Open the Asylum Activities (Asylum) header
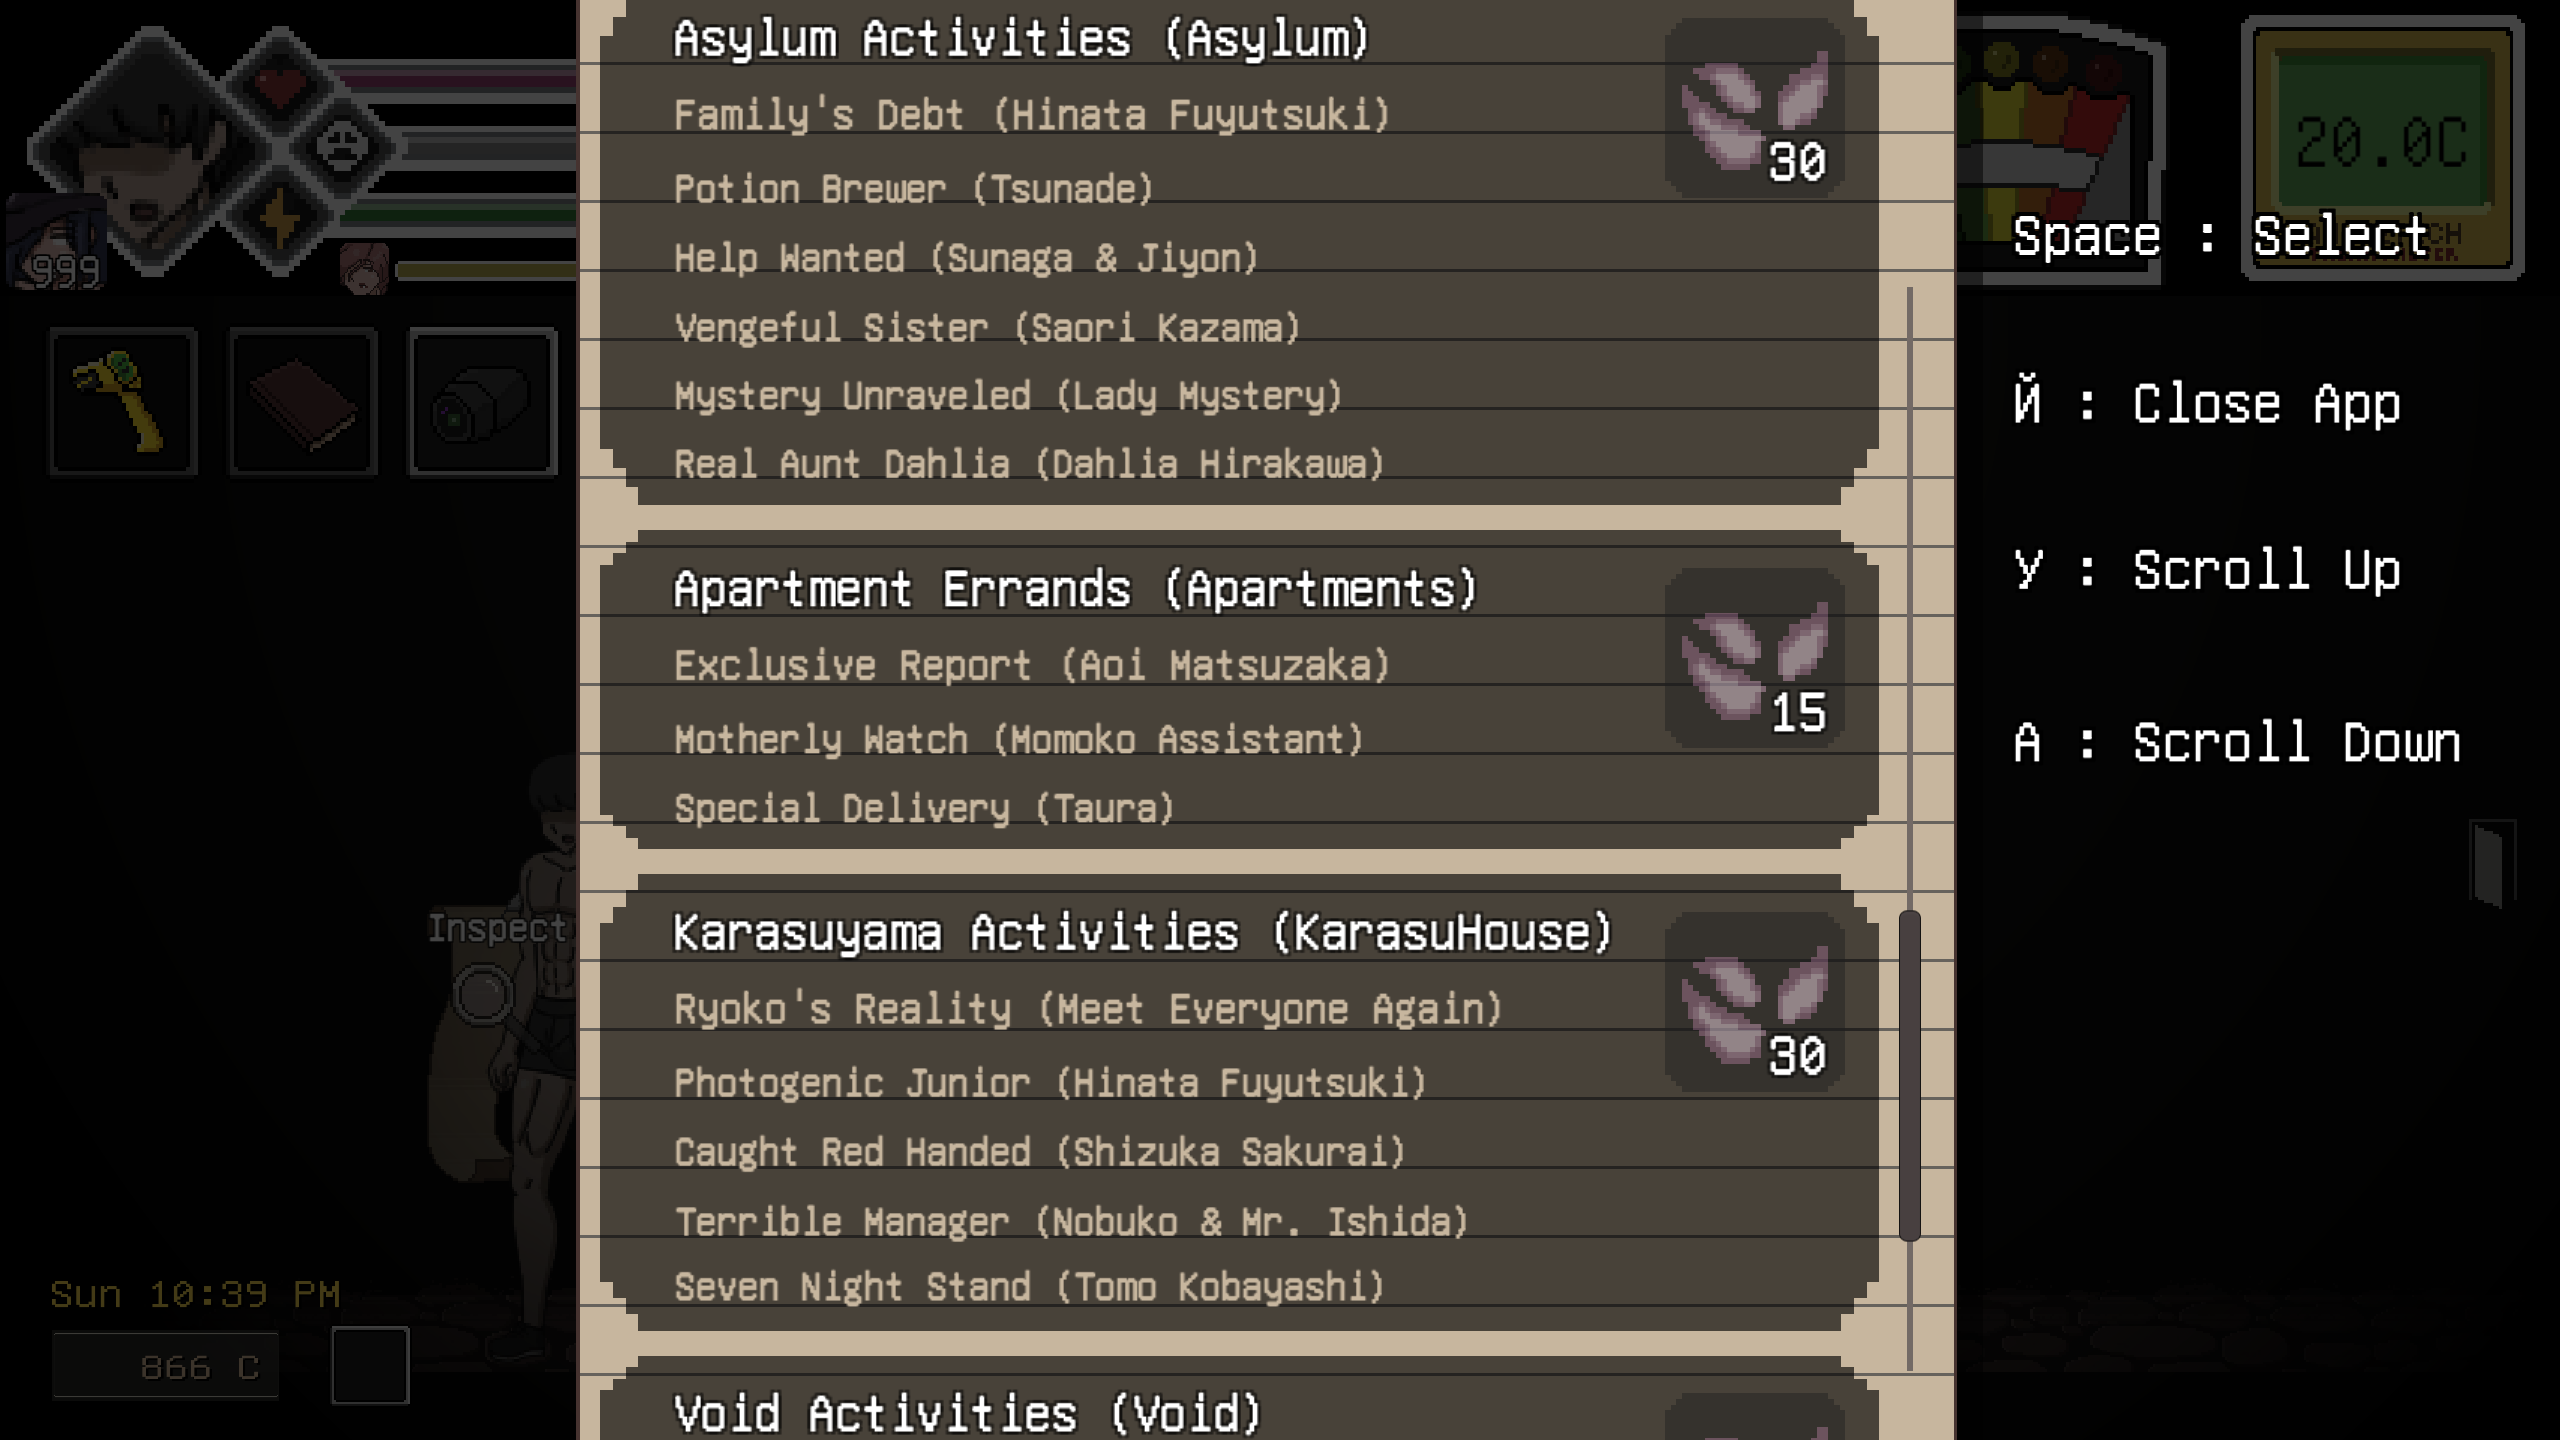This screenshot has height=1440, width=2560. point(1021,40)
